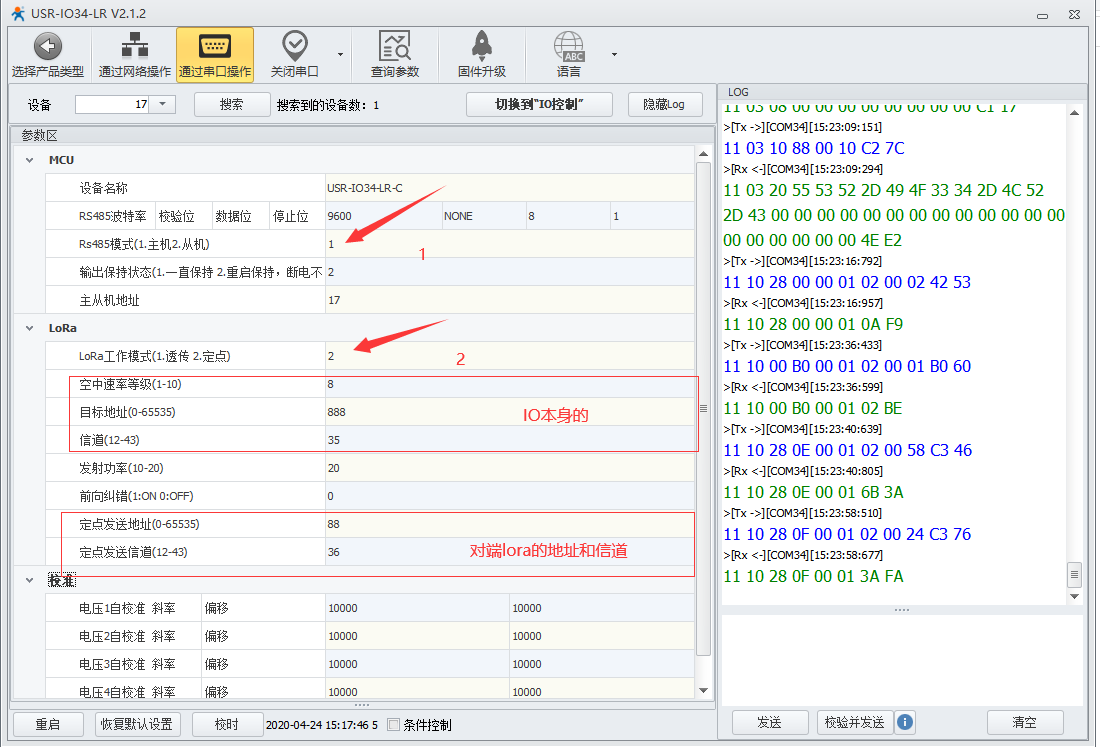The height and width of the screenshot is (747, 1100).
Task: Click the 校验位 value NONE
Action: point(484,216)
